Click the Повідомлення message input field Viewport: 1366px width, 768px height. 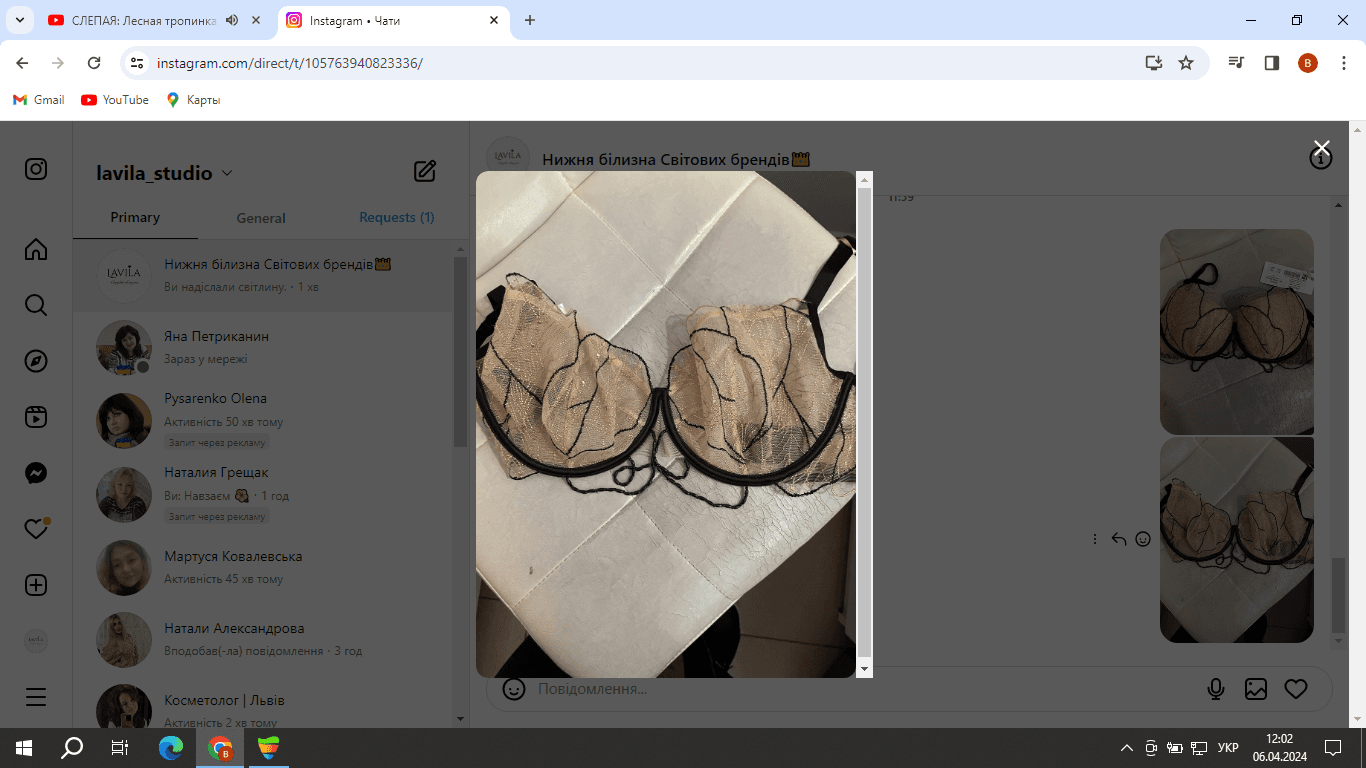[x=860, y=689]
